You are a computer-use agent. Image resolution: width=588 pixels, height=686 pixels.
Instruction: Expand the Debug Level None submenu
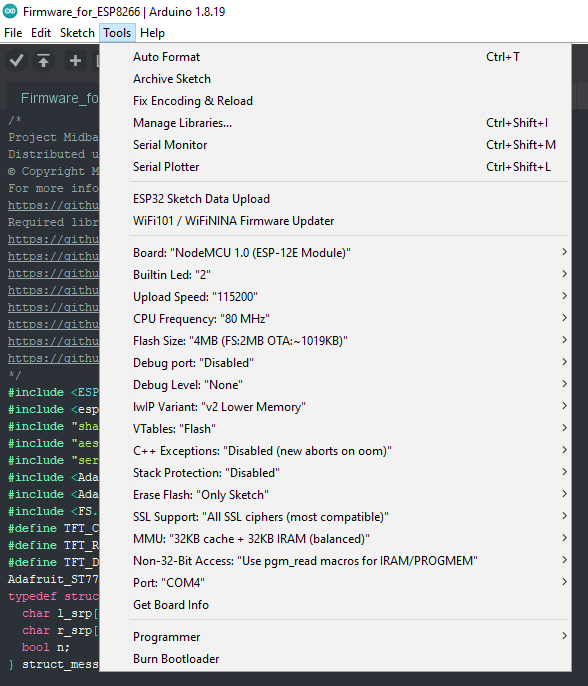coord(336,385)
